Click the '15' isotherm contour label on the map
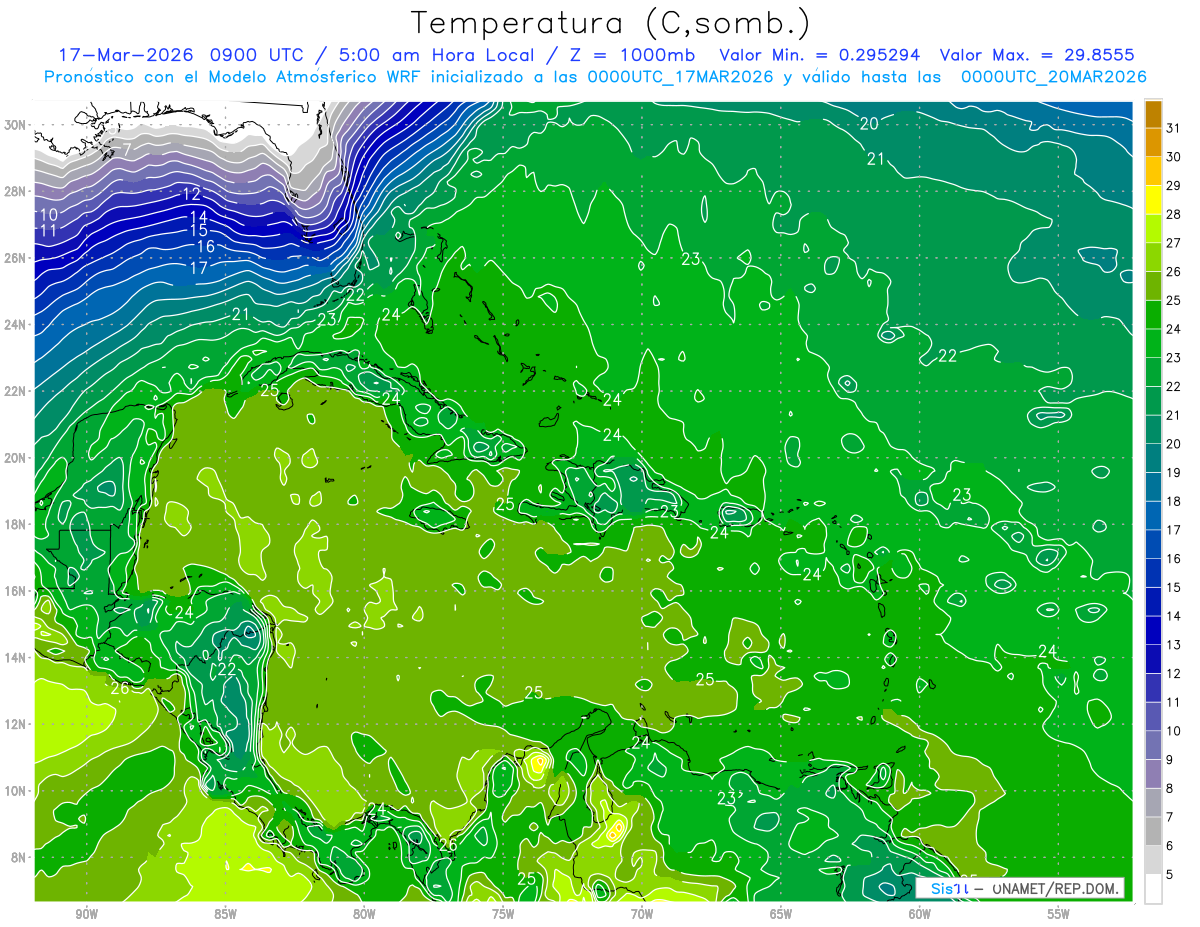The width and height of the screenshot is (1200, 927). tap(199, 231)
